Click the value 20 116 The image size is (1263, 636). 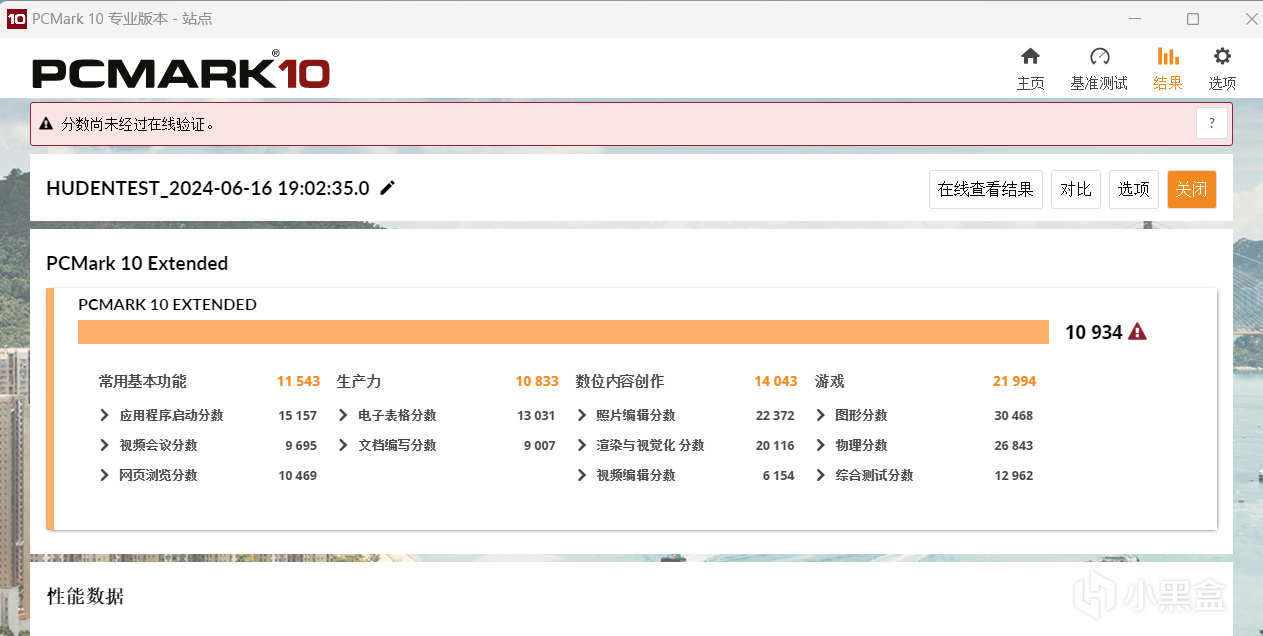(x=775, y=445)
